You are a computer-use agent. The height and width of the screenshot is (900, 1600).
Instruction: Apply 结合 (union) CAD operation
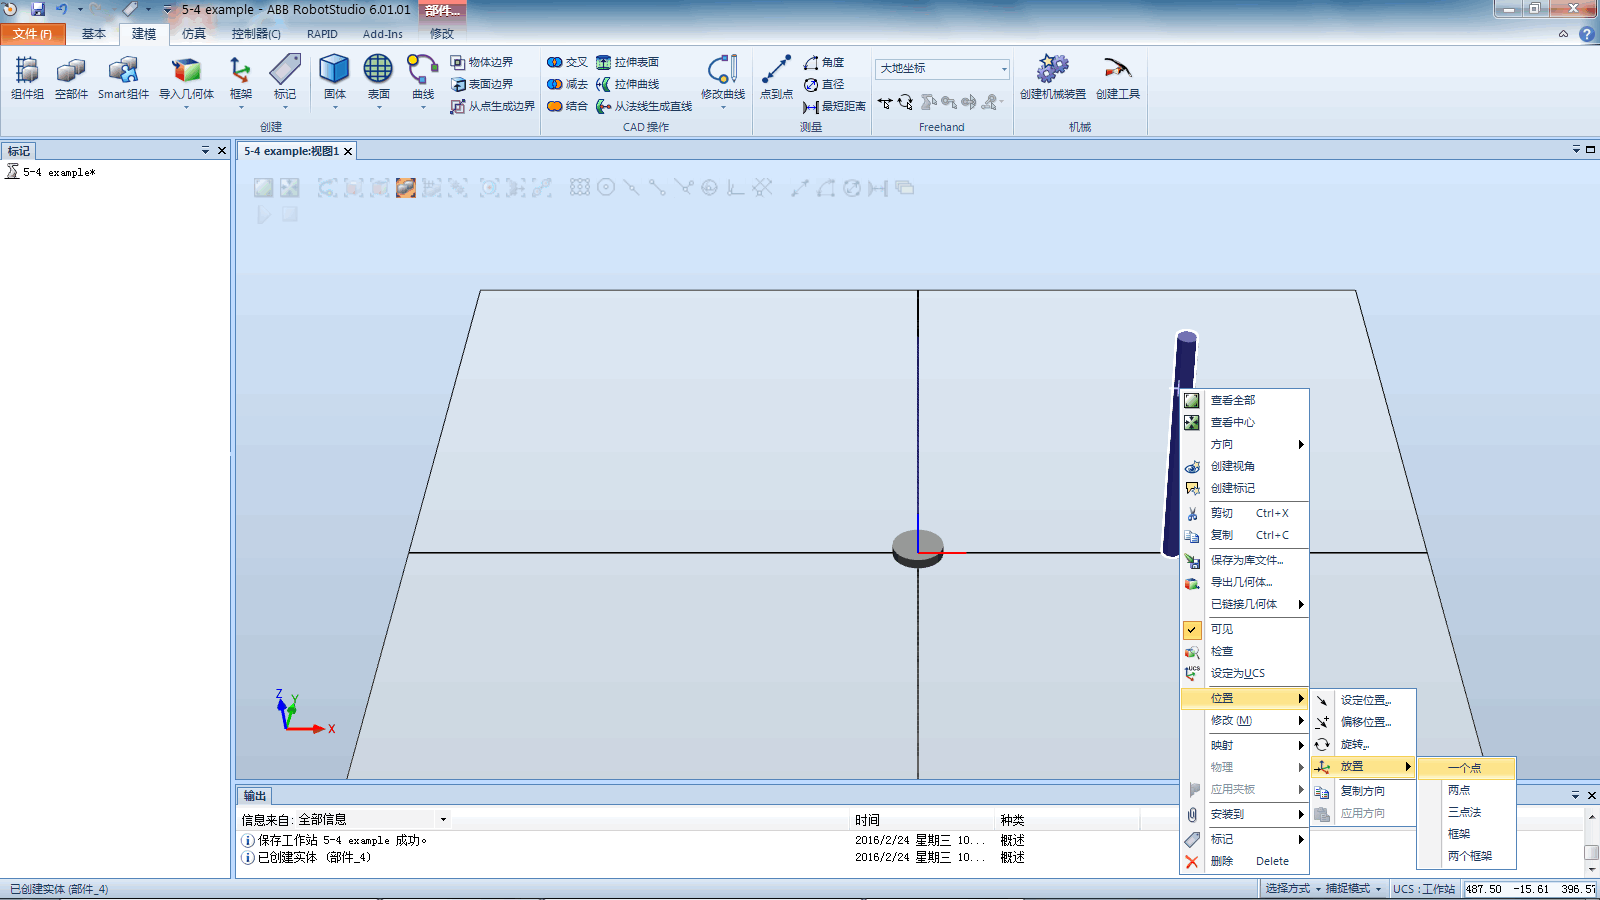tap(567, 106)
